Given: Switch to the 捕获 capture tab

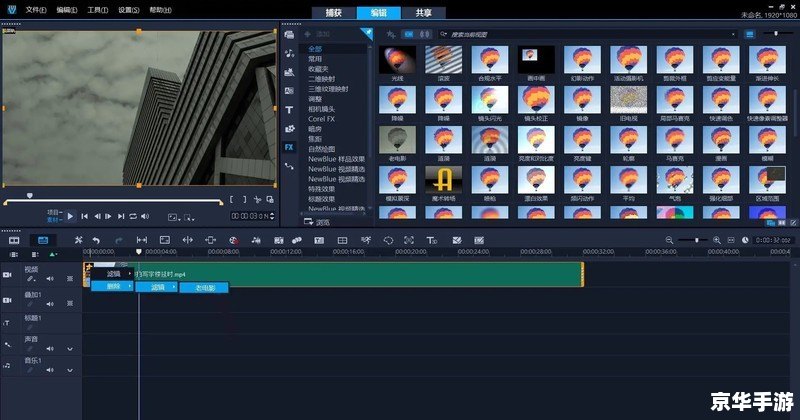Looking at the screenshot, I should tap(334, 13).
